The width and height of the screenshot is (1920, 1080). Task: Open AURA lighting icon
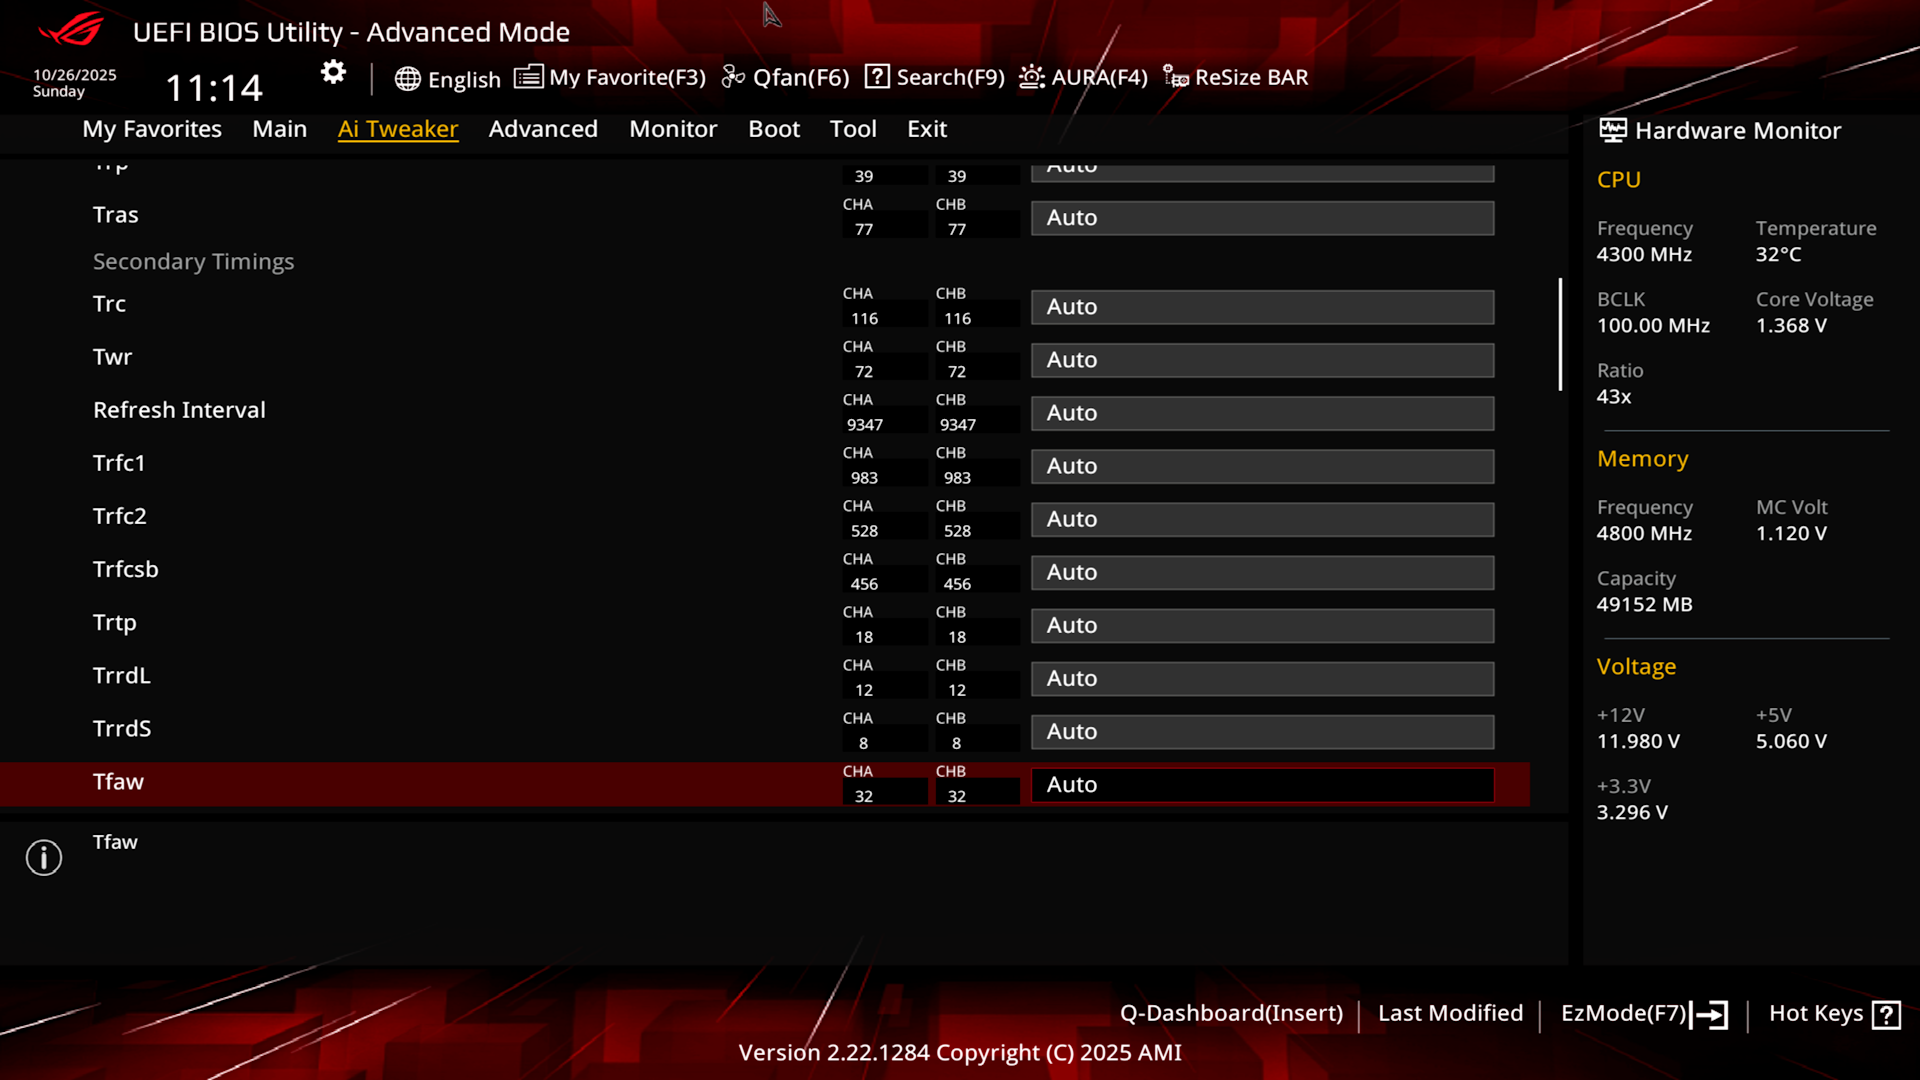click(1032, 77)
